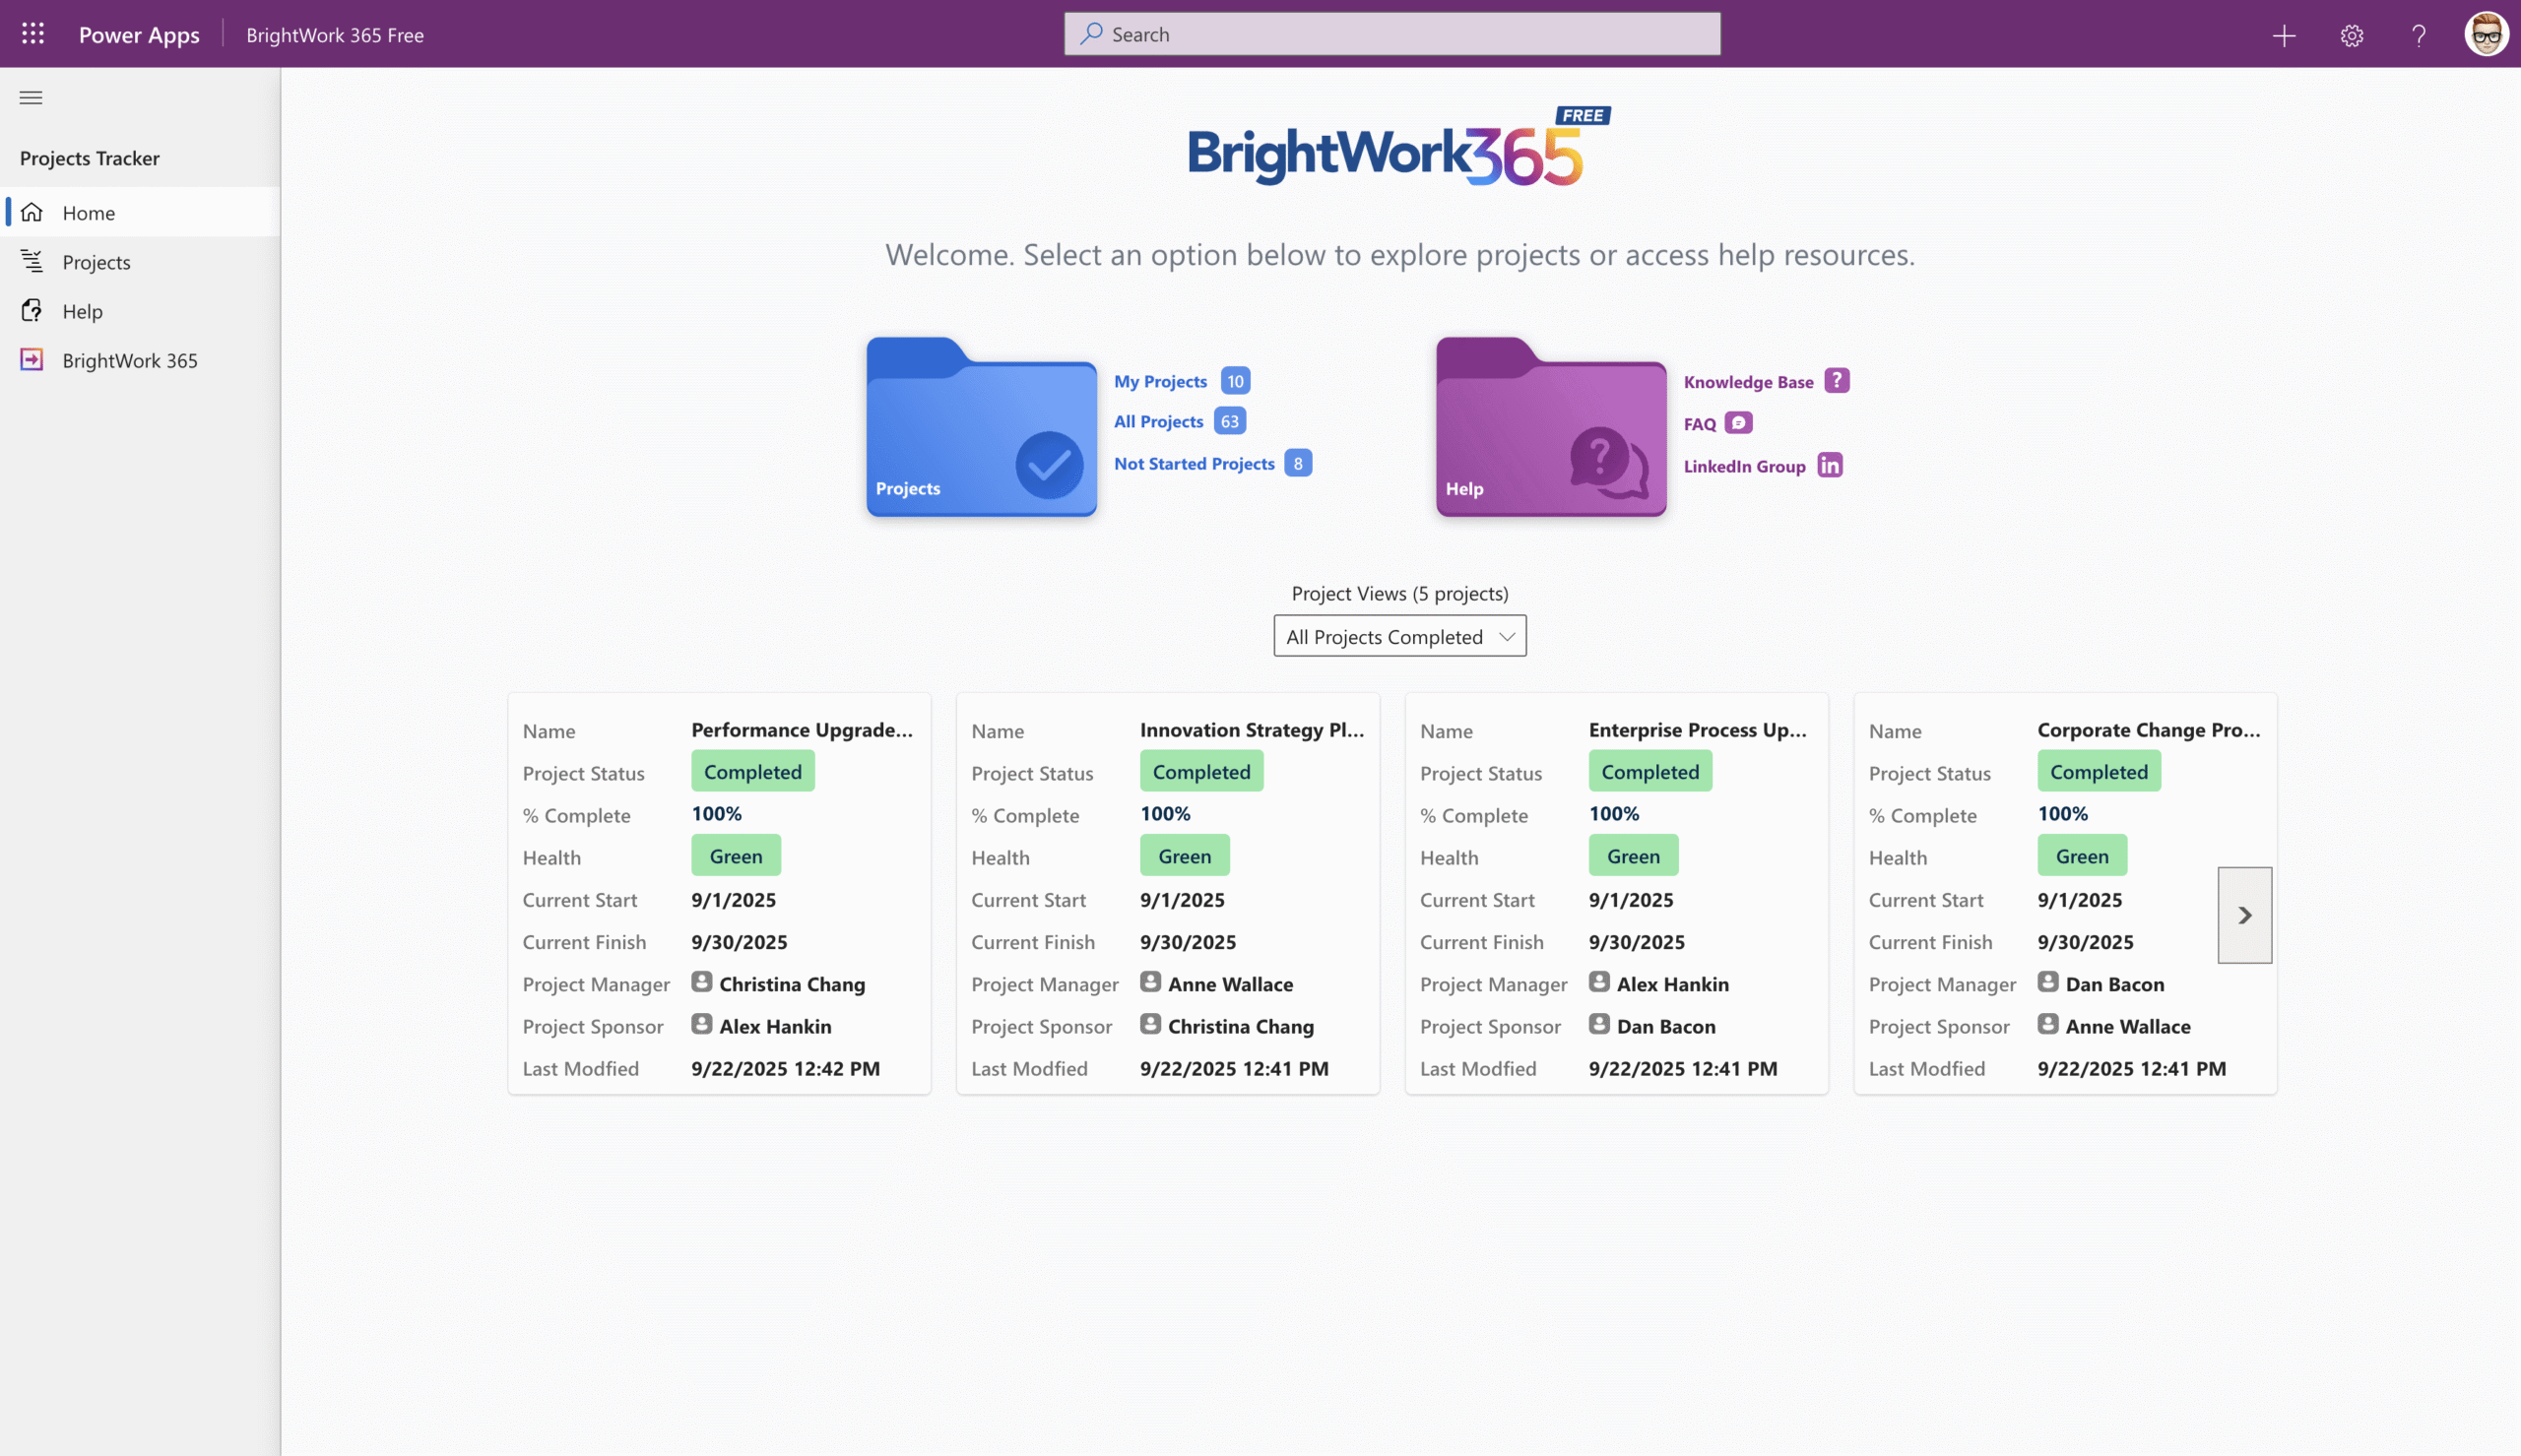
Task: Select Projects in the left navigation
Action: click(x=96, y=262)
